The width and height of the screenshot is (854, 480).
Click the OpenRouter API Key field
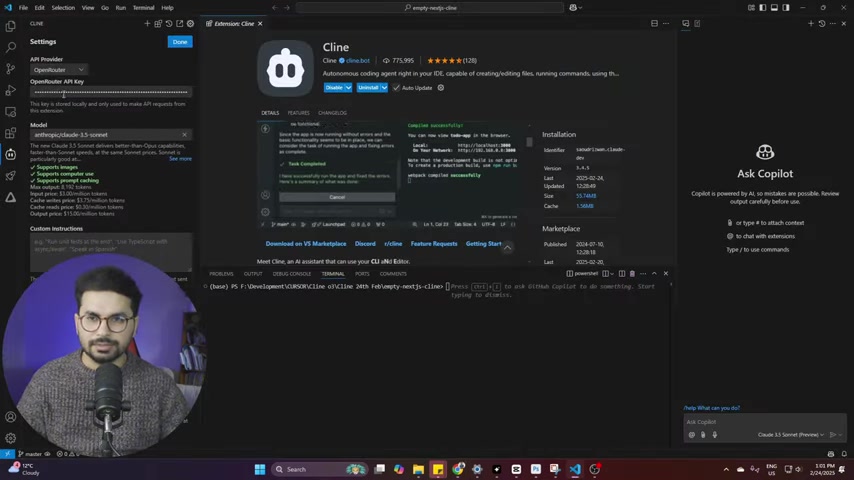[x=111, y=92]
